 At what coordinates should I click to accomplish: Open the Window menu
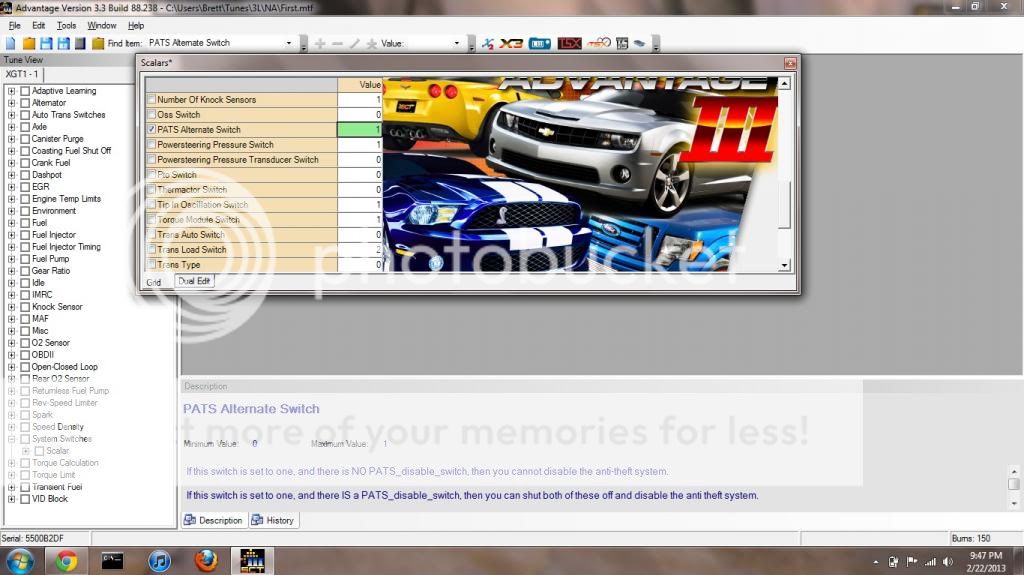102,25
